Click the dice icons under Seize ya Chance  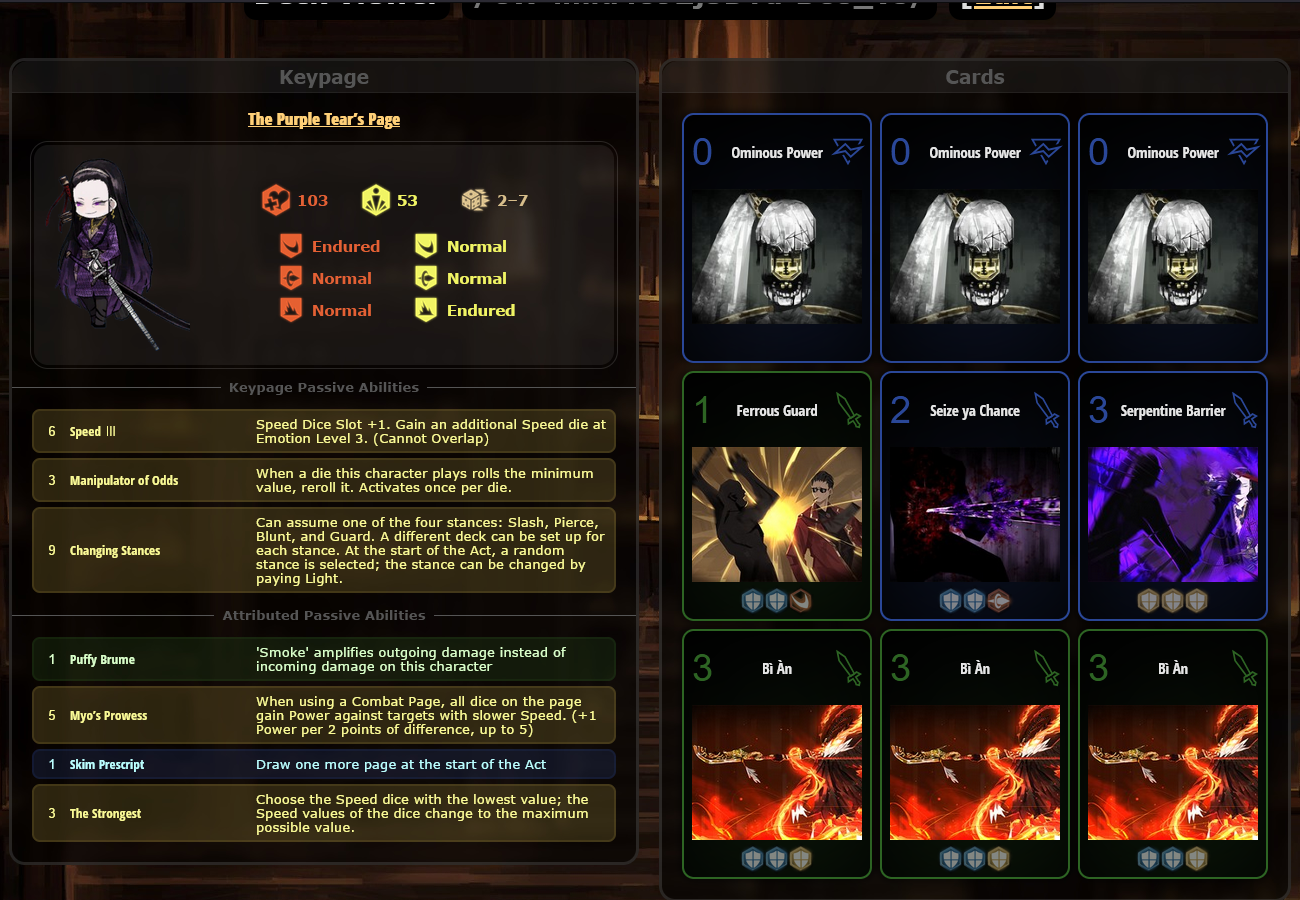[975, 600]
